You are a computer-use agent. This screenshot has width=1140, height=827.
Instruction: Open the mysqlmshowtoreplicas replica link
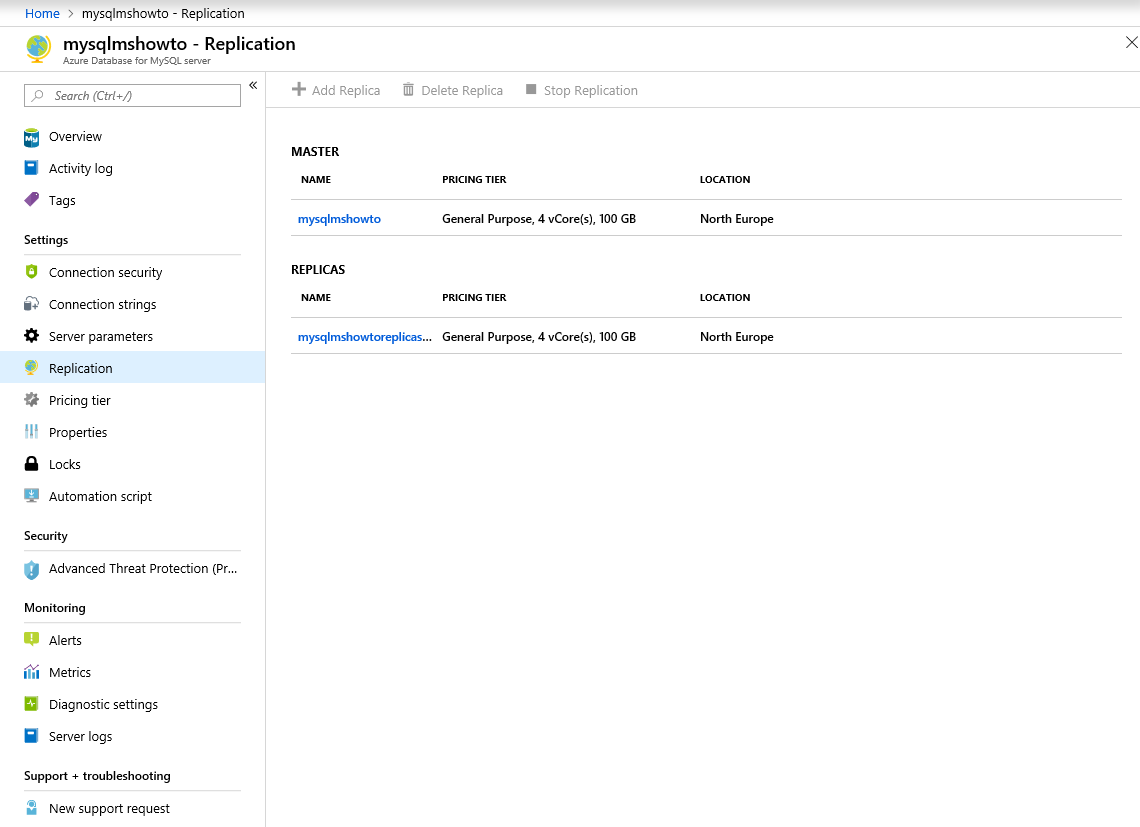[364, 337]
